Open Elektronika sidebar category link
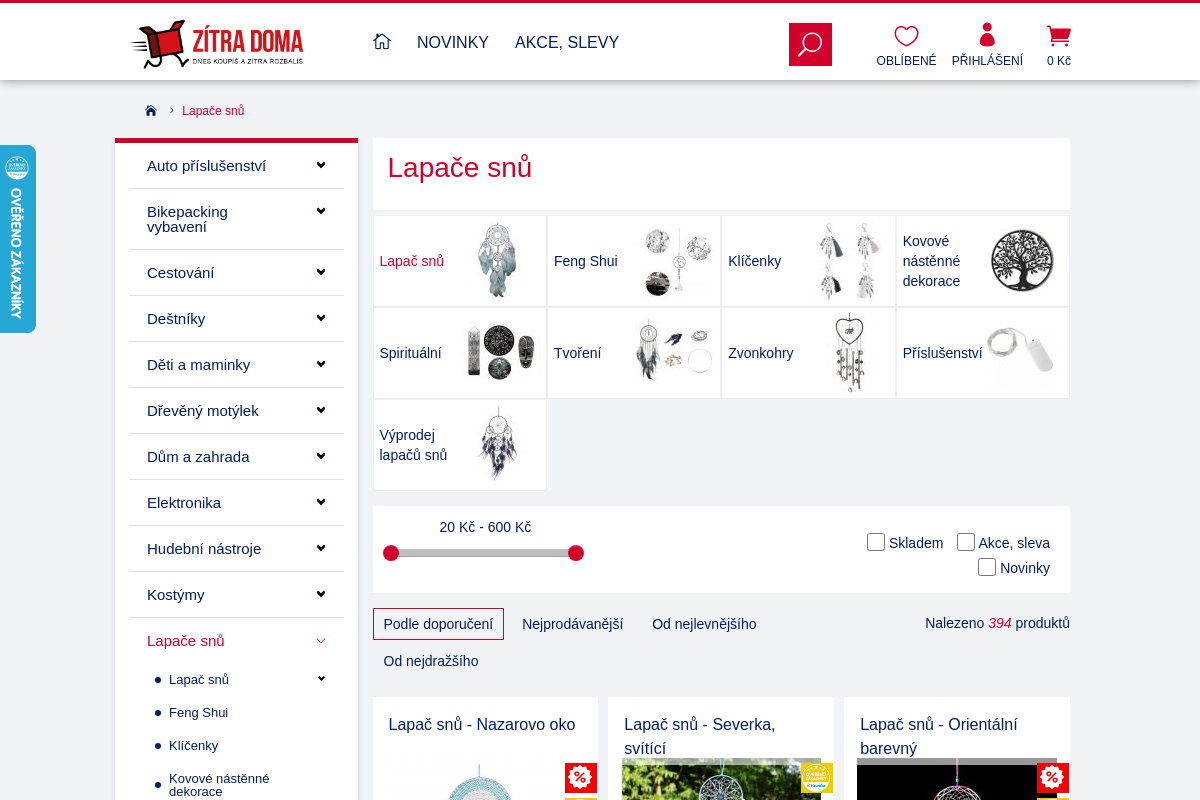The height and width of the screenshot is (800, 1200). [184, 502]
